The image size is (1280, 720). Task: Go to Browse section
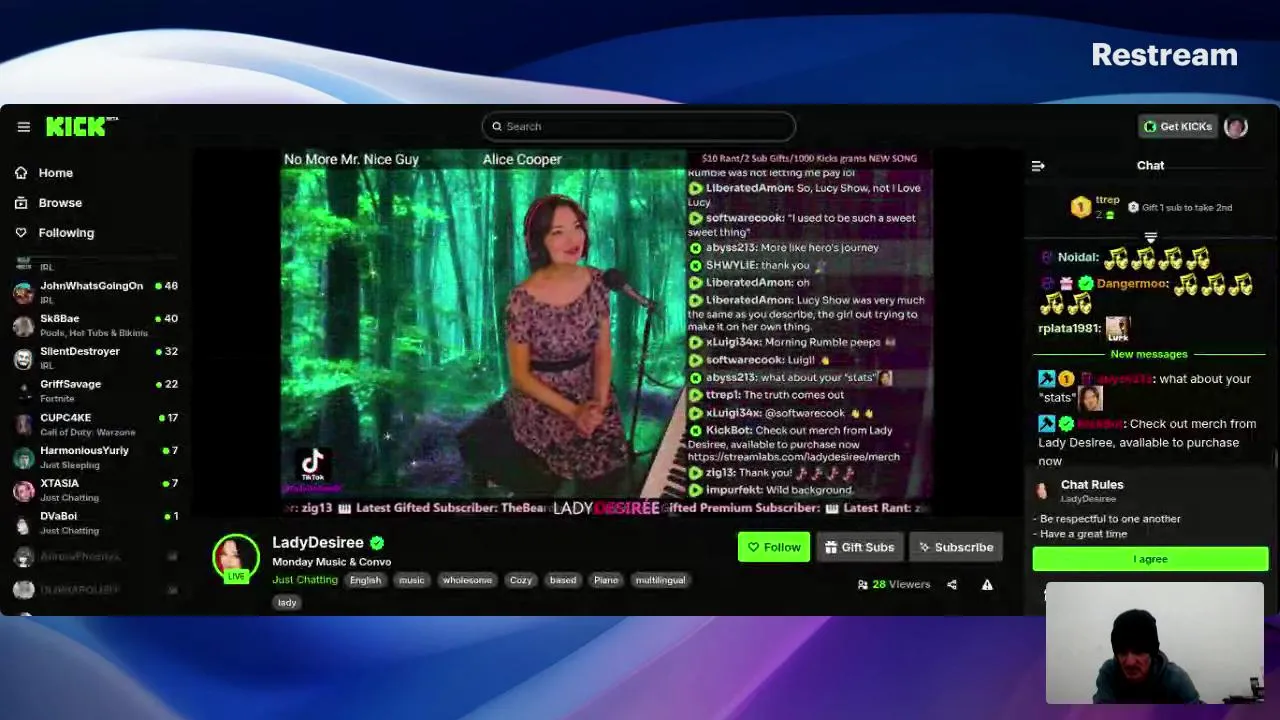[x=60, y=203]
